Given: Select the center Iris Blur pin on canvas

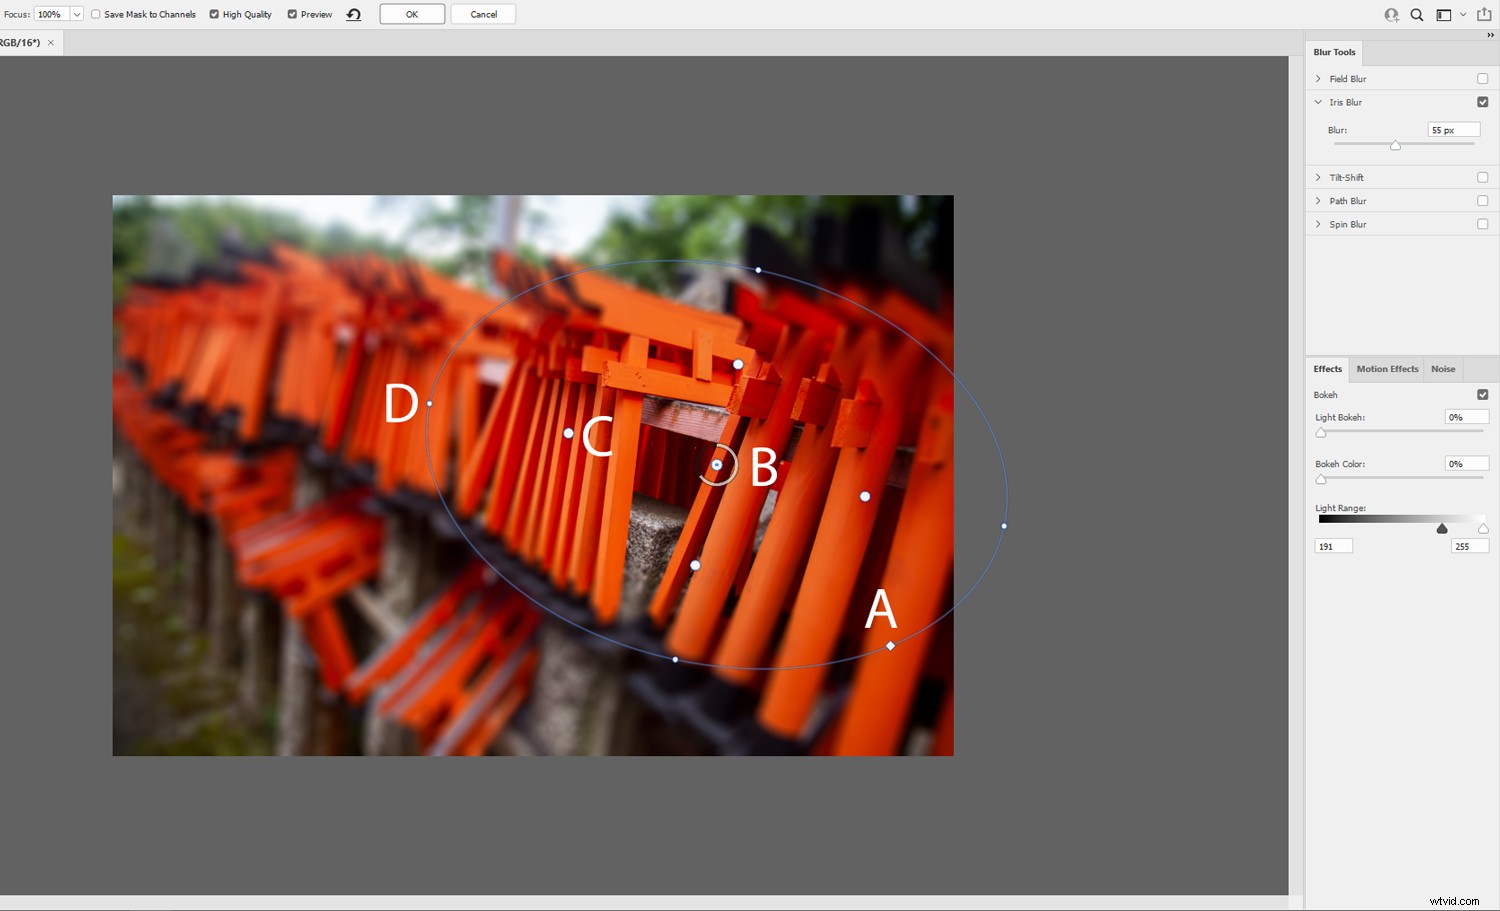Looking at the screenshot, I should click(x=717, y=465).
